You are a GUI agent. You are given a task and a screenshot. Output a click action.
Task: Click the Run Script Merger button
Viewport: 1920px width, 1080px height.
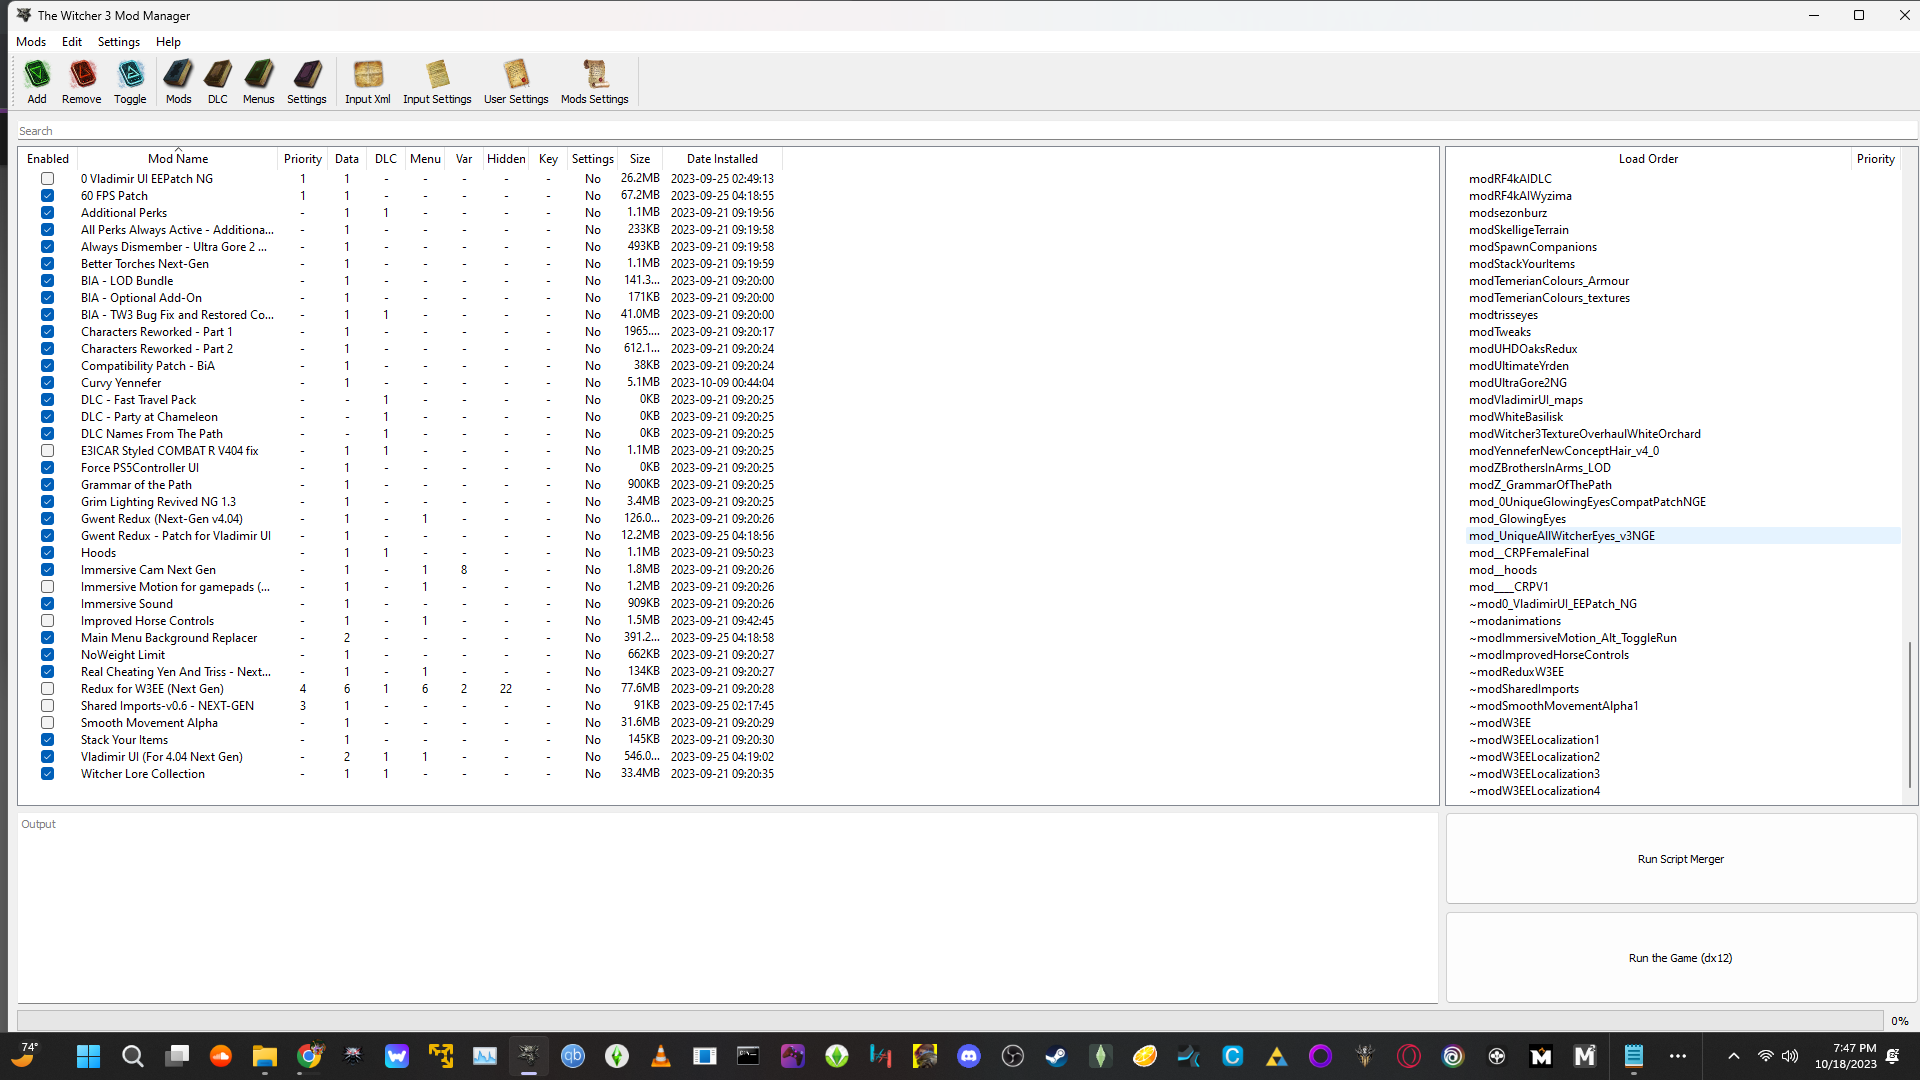pos(1681,859)
